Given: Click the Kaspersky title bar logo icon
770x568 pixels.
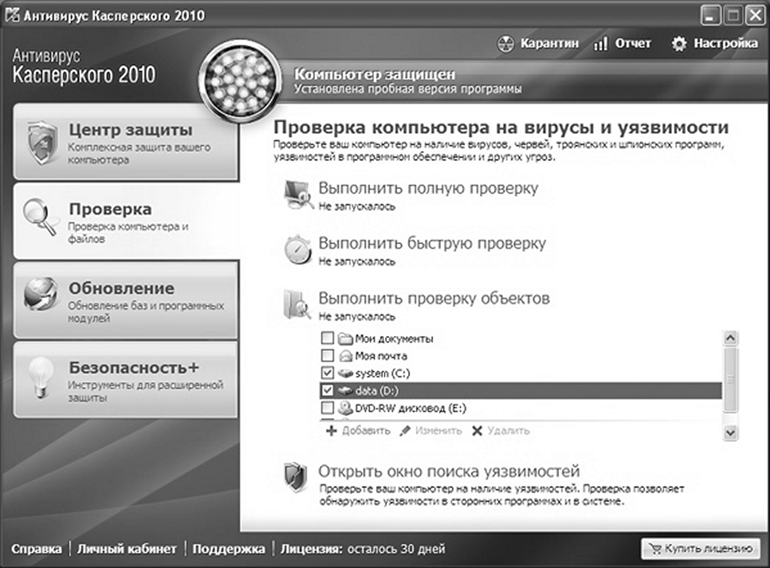Looking at the screenshot, I should tap(12, 15).
